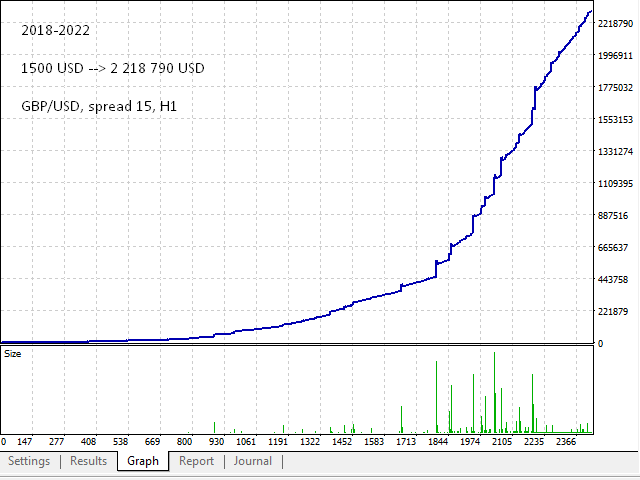Click the peak of the blue balance curve
Image resolution: width=640 pixels, height=480 pixels.
pyautogui.click(x=590, y=12)
